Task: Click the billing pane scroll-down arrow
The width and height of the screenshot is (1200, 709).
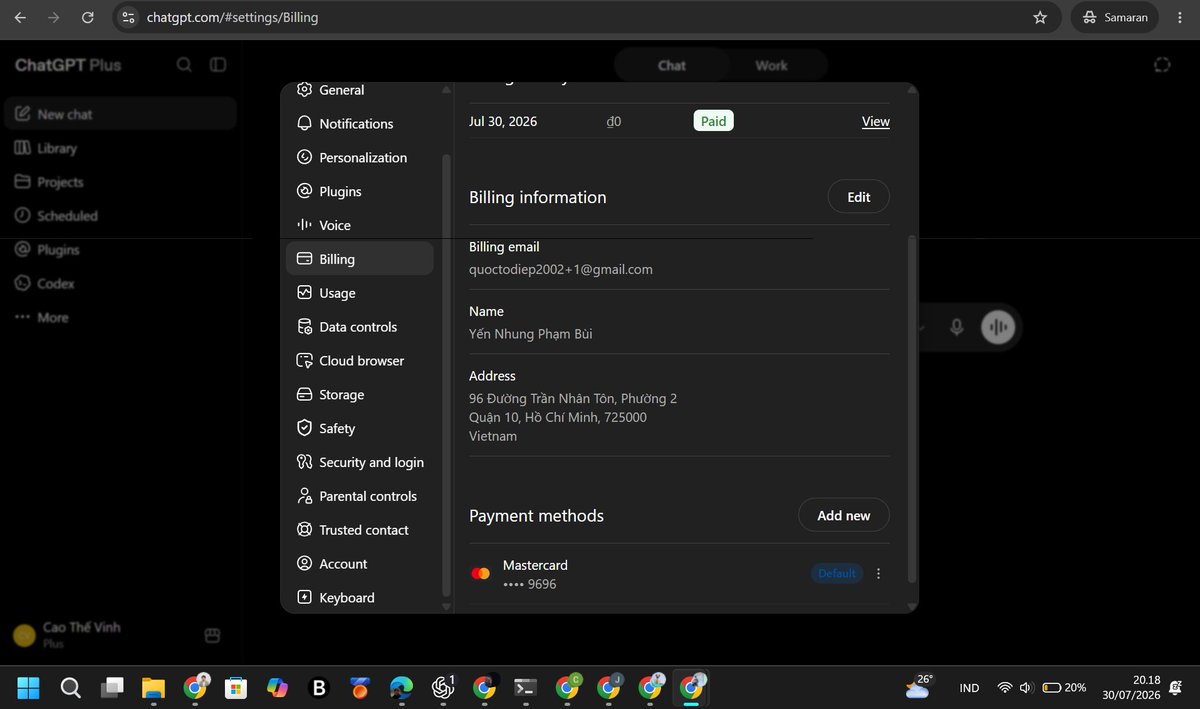Action: tap(911, 606)
